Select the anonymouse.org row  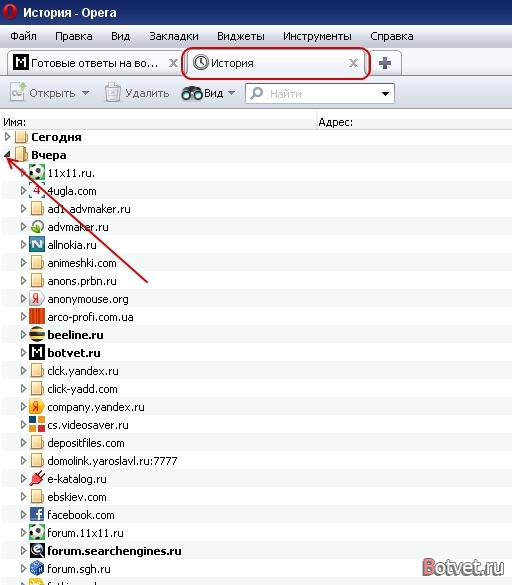click(257, 299)
